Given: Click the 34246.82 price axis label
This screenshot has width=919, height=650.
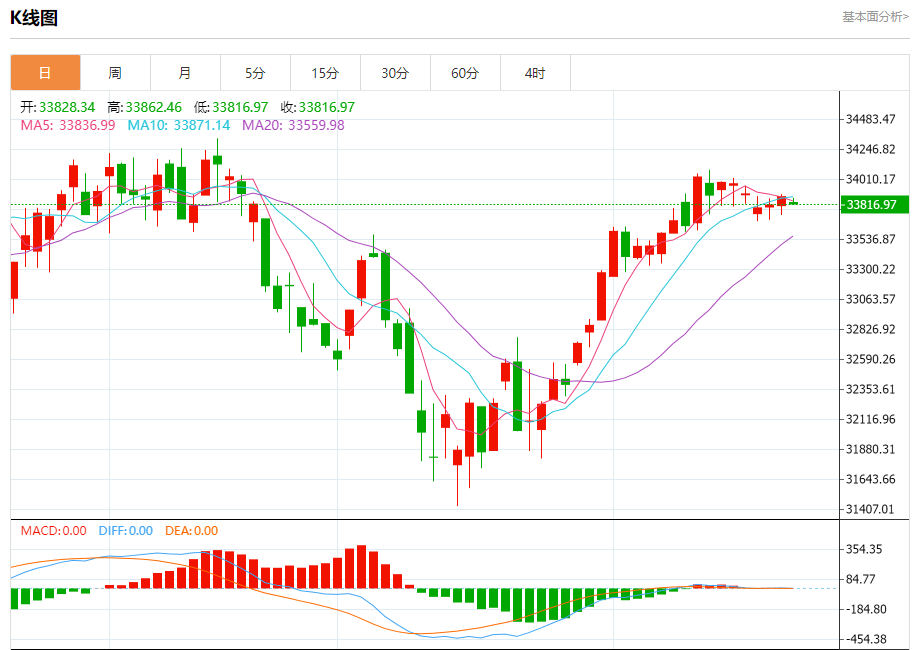Looking at the screenshot, I should [x=870, y=149].
